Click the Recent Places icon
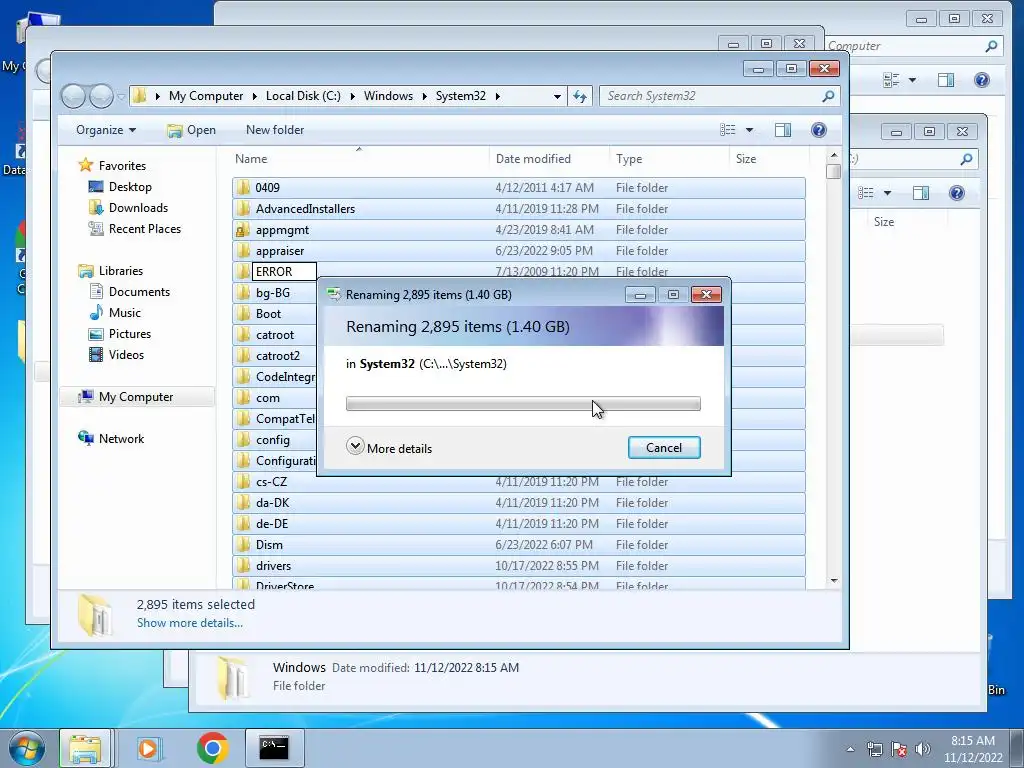Viewport: 1024px width, 768px height. tap(96, 229)
